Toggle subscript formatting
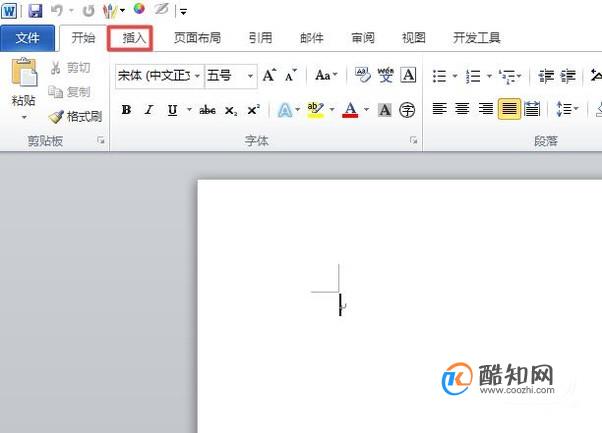The width and height of the screenshot is (602, 433). (x=231, y=111)
